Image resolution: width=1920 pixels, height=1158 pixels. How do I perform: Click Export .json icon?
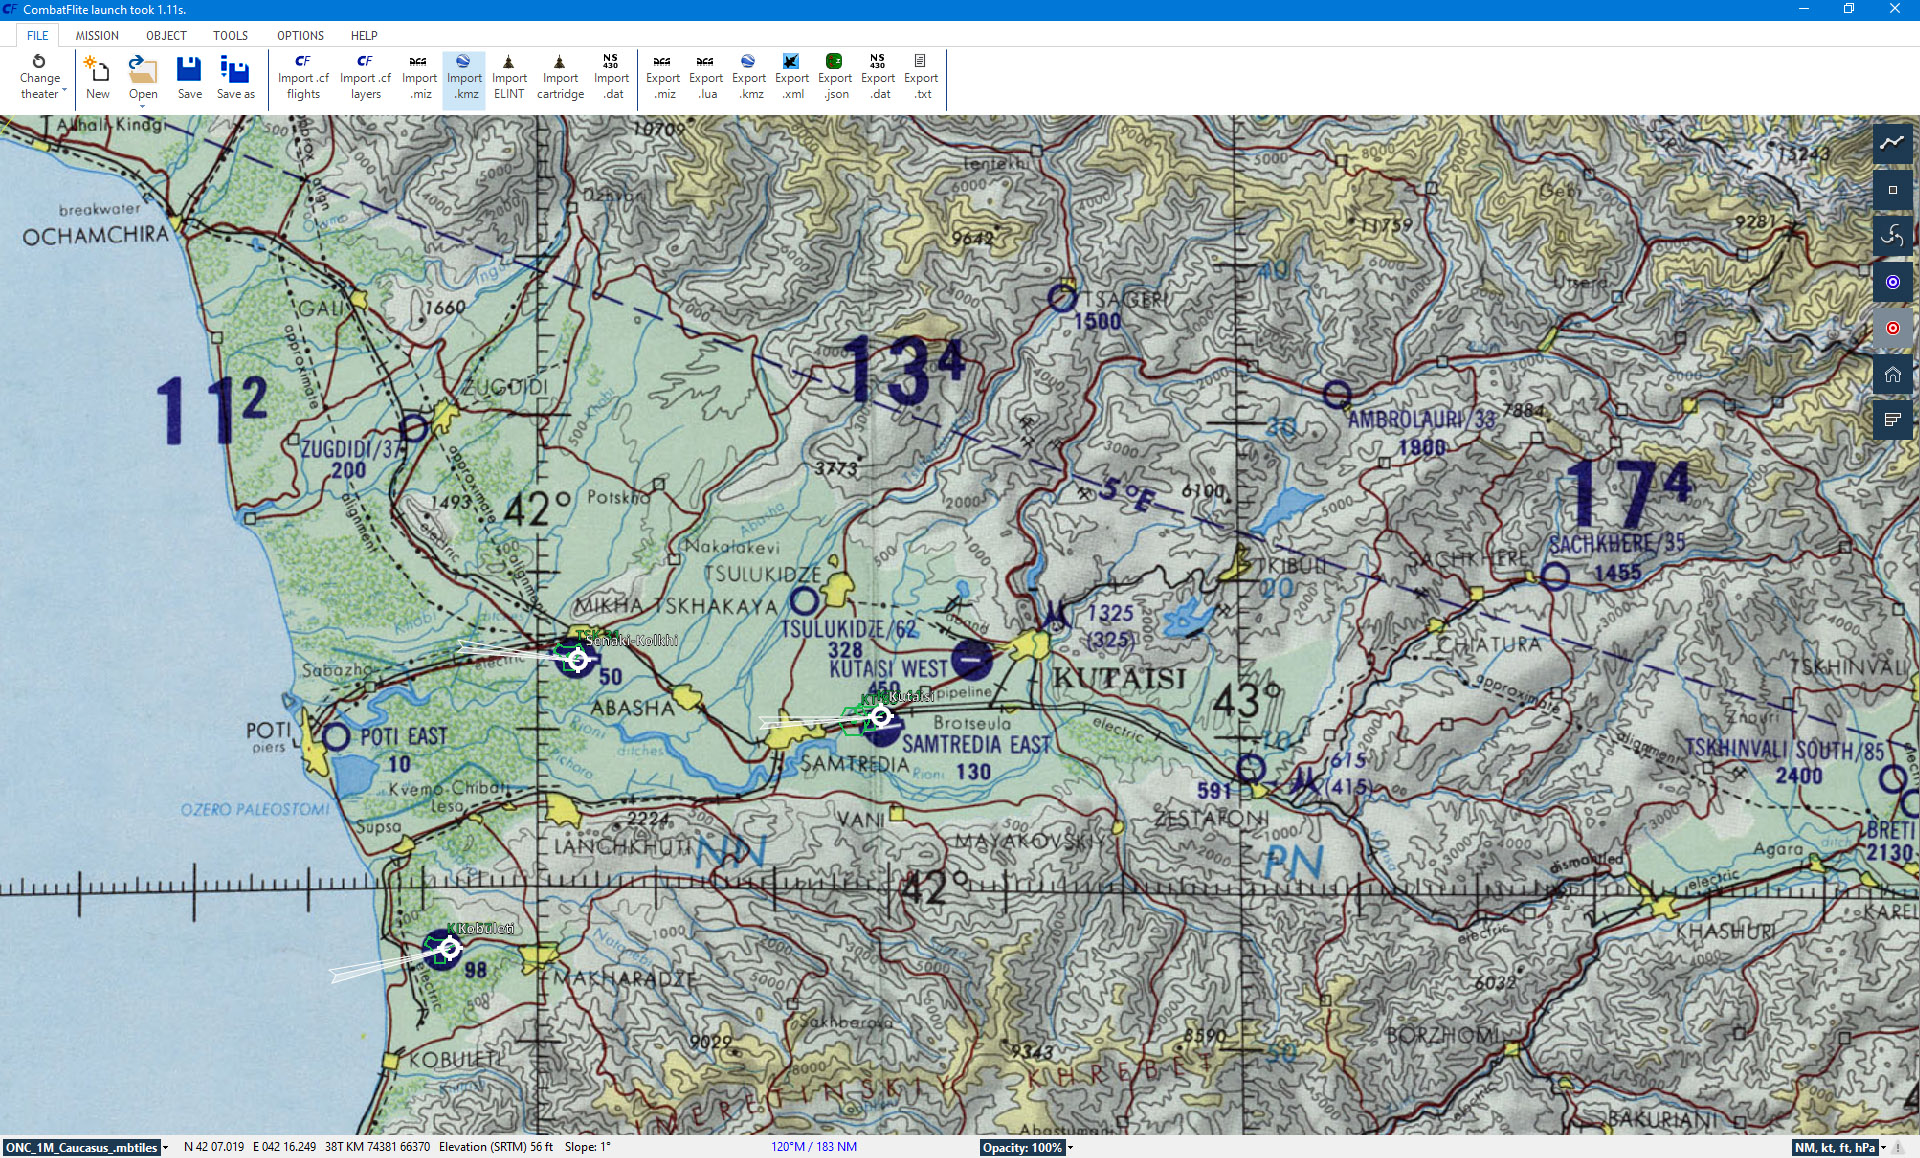pos(835,77)
